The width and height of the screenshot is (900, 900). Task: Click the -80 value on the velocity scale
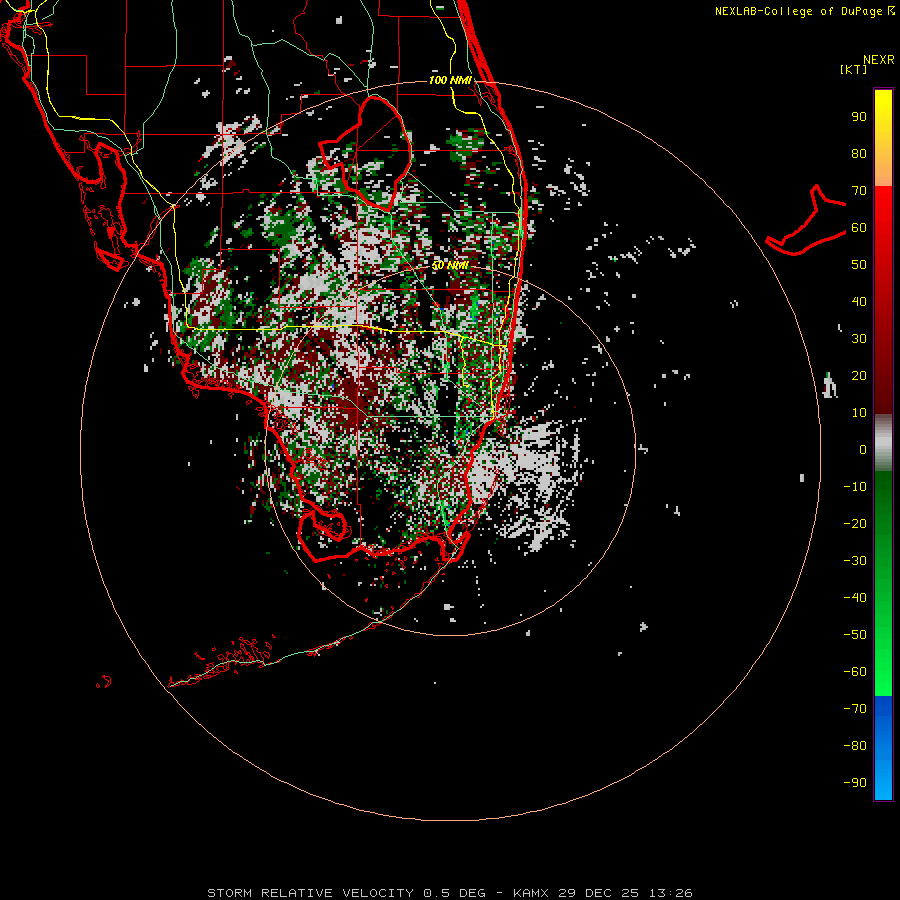pos(855,746)
